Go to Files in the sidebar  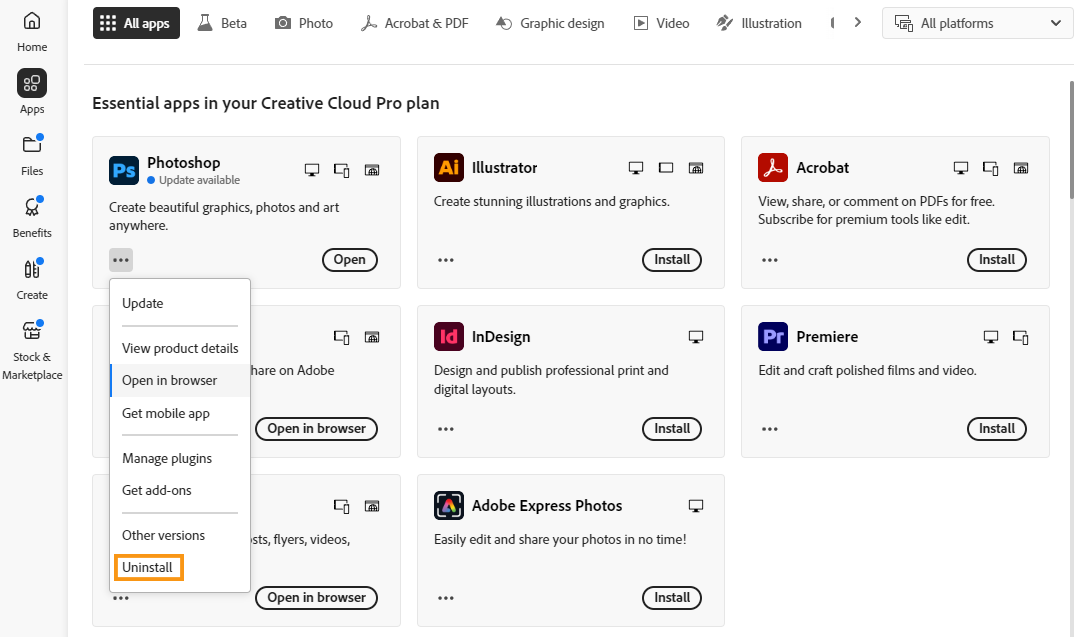coord(32,153)
